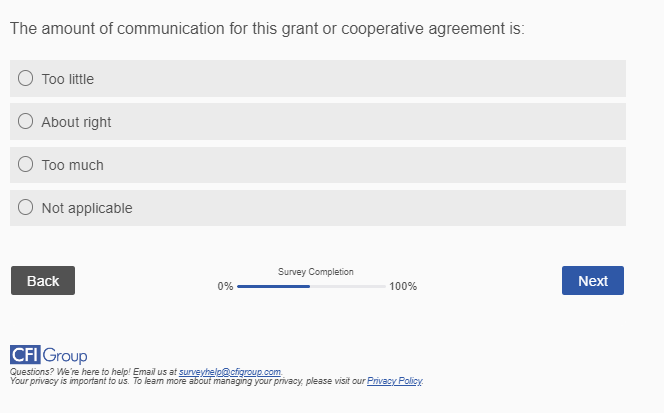664x413 pixels.
Task: Pick the "Not applicable" radio button
Action: pos(26,208)
